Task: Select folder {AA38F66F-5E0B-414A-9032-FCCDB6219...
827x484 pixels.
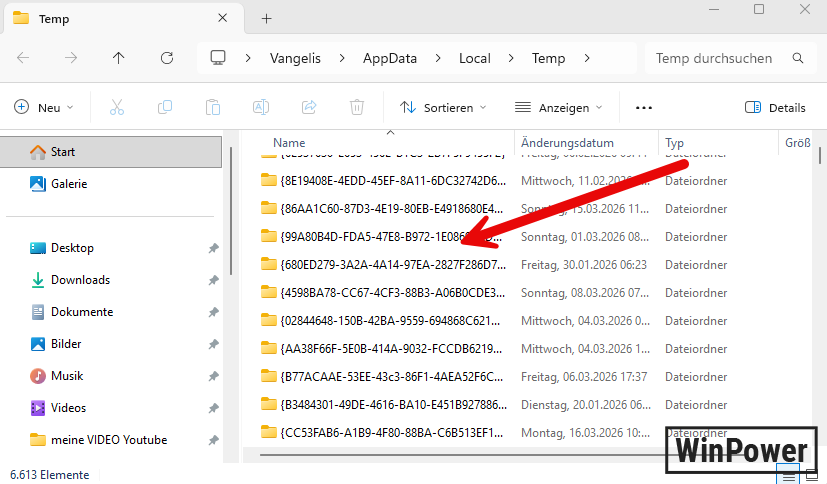Action: click(x=391, y=349)
